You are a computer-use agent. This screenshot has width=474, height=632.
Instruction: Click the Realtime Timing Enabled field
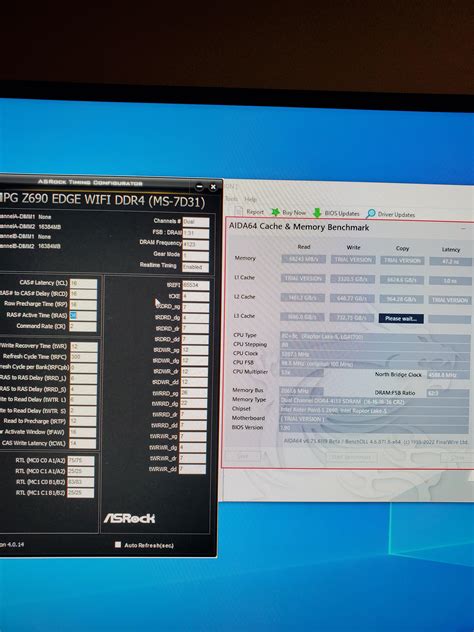(x=195, y=267)
